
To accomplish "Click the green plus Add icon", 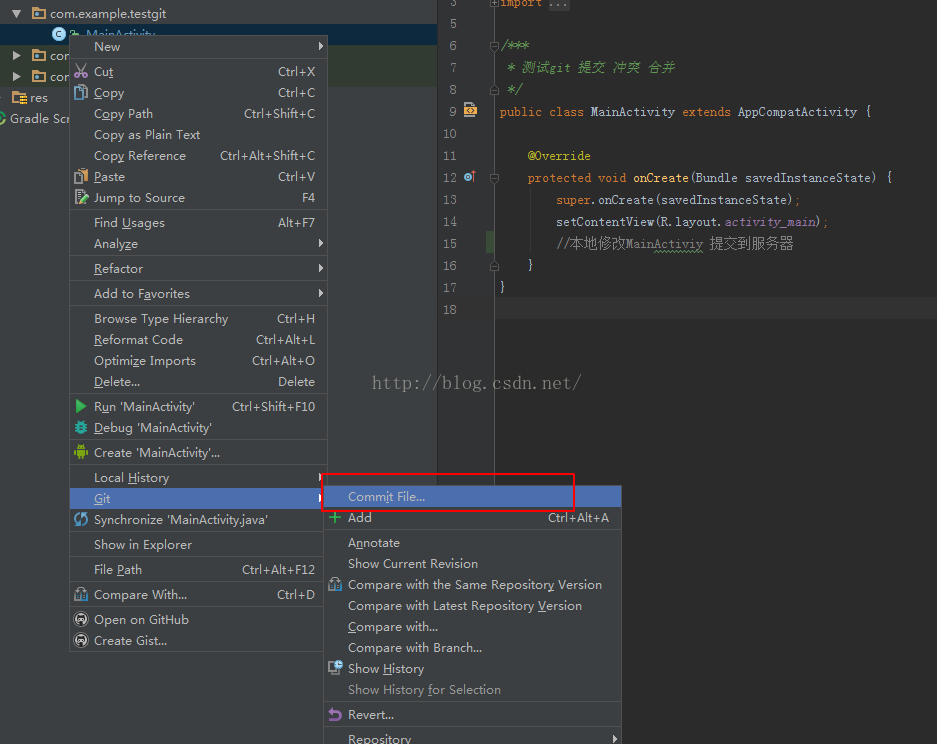I will [x=335, y=518].
